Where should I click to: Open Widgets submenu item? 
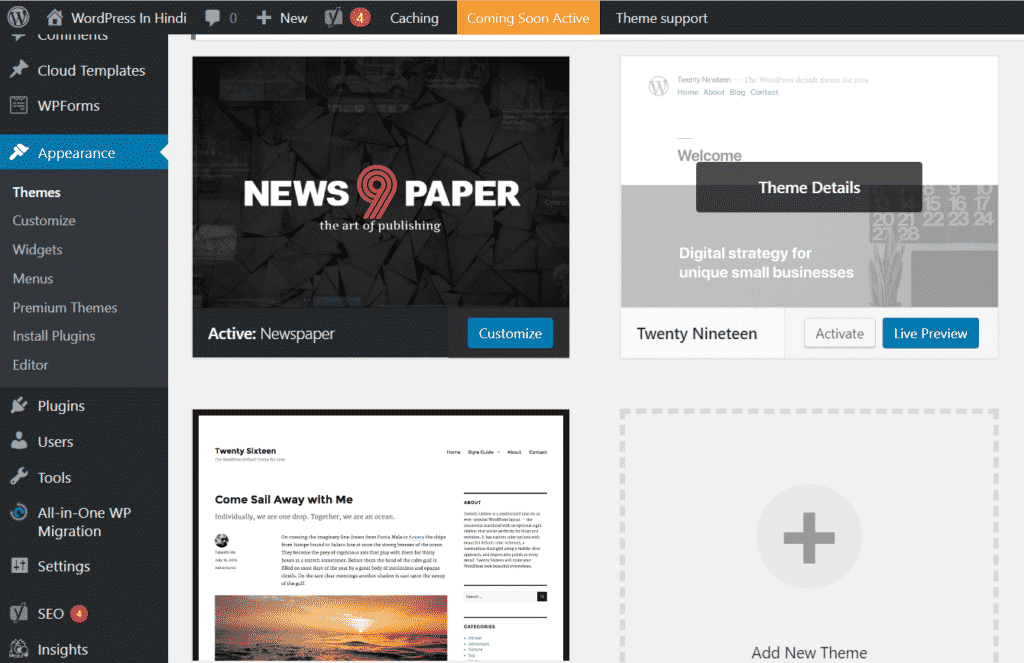tap(37, 250)
